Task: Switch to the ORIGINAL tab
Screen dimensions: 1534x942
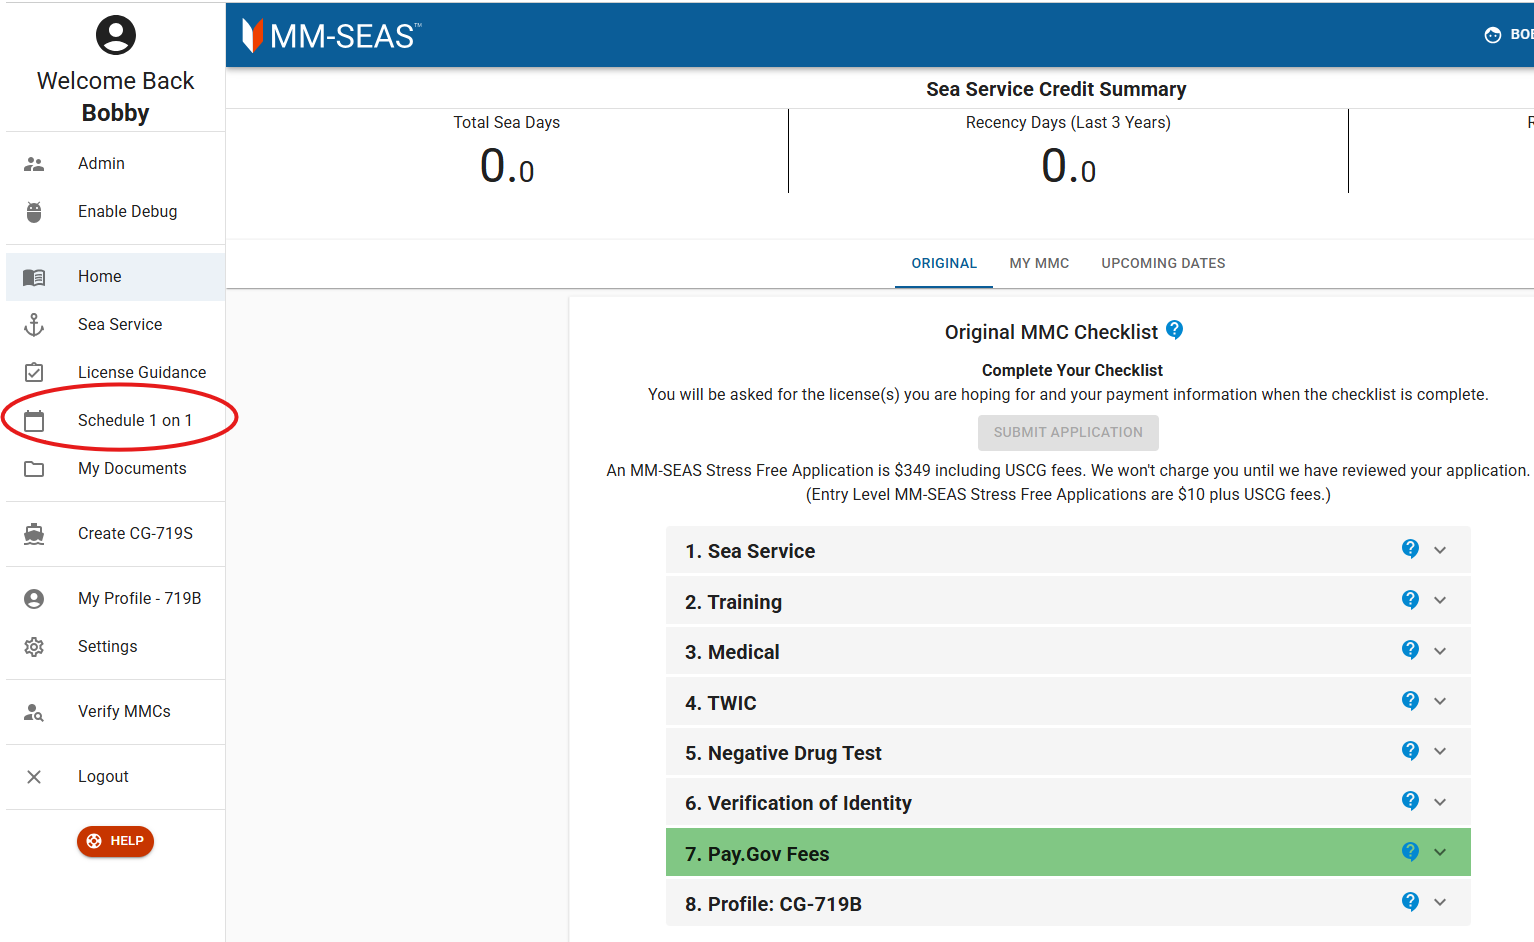Action: pyautogui.click(x=944, y=264)
